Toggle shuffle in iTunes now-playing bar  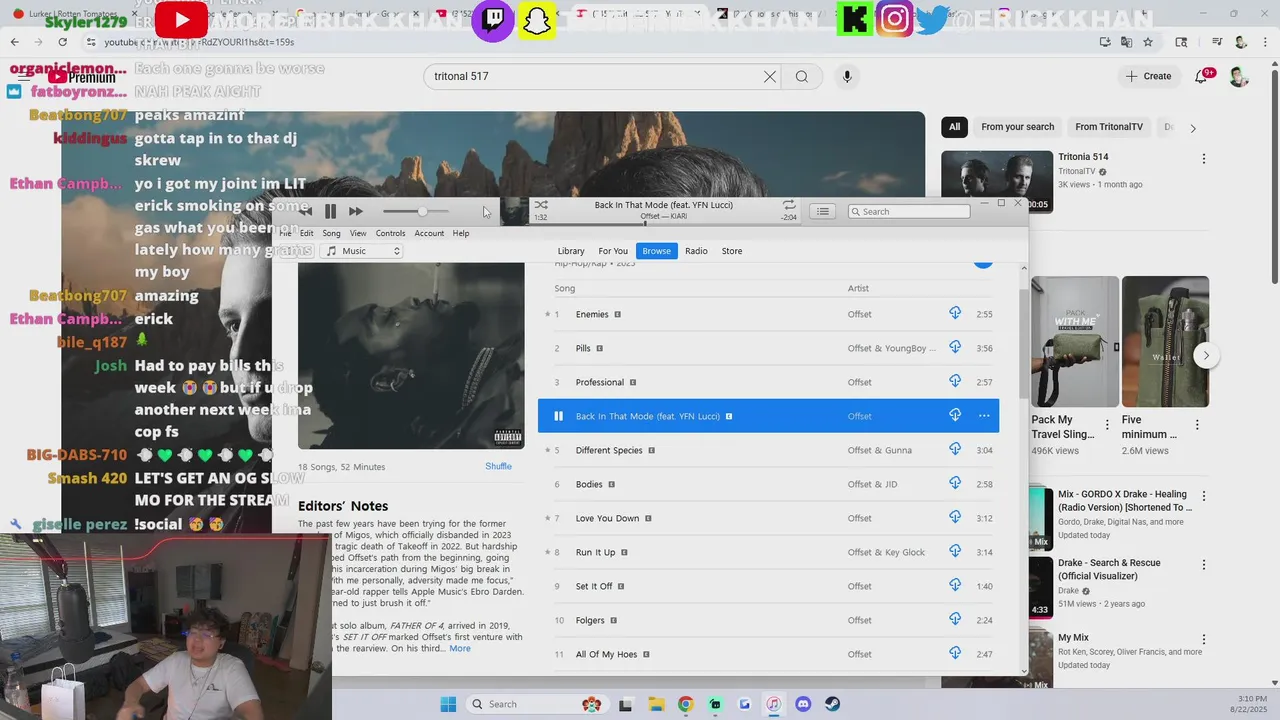pos(541,205)
